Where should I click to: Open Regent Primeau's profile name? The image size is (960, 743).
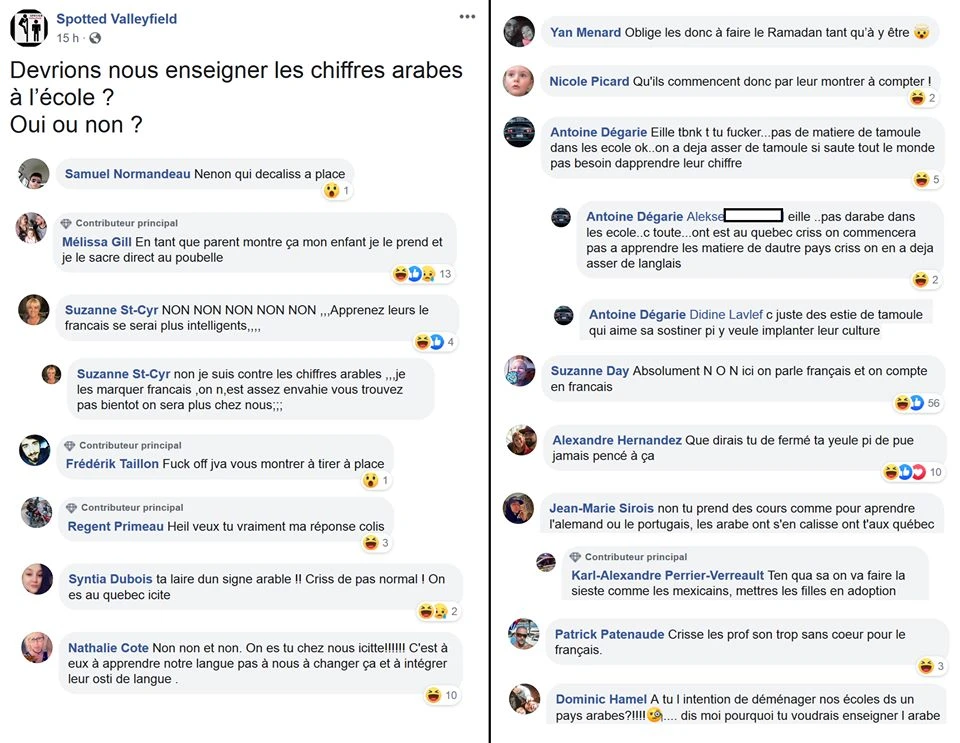click(115, 527)
